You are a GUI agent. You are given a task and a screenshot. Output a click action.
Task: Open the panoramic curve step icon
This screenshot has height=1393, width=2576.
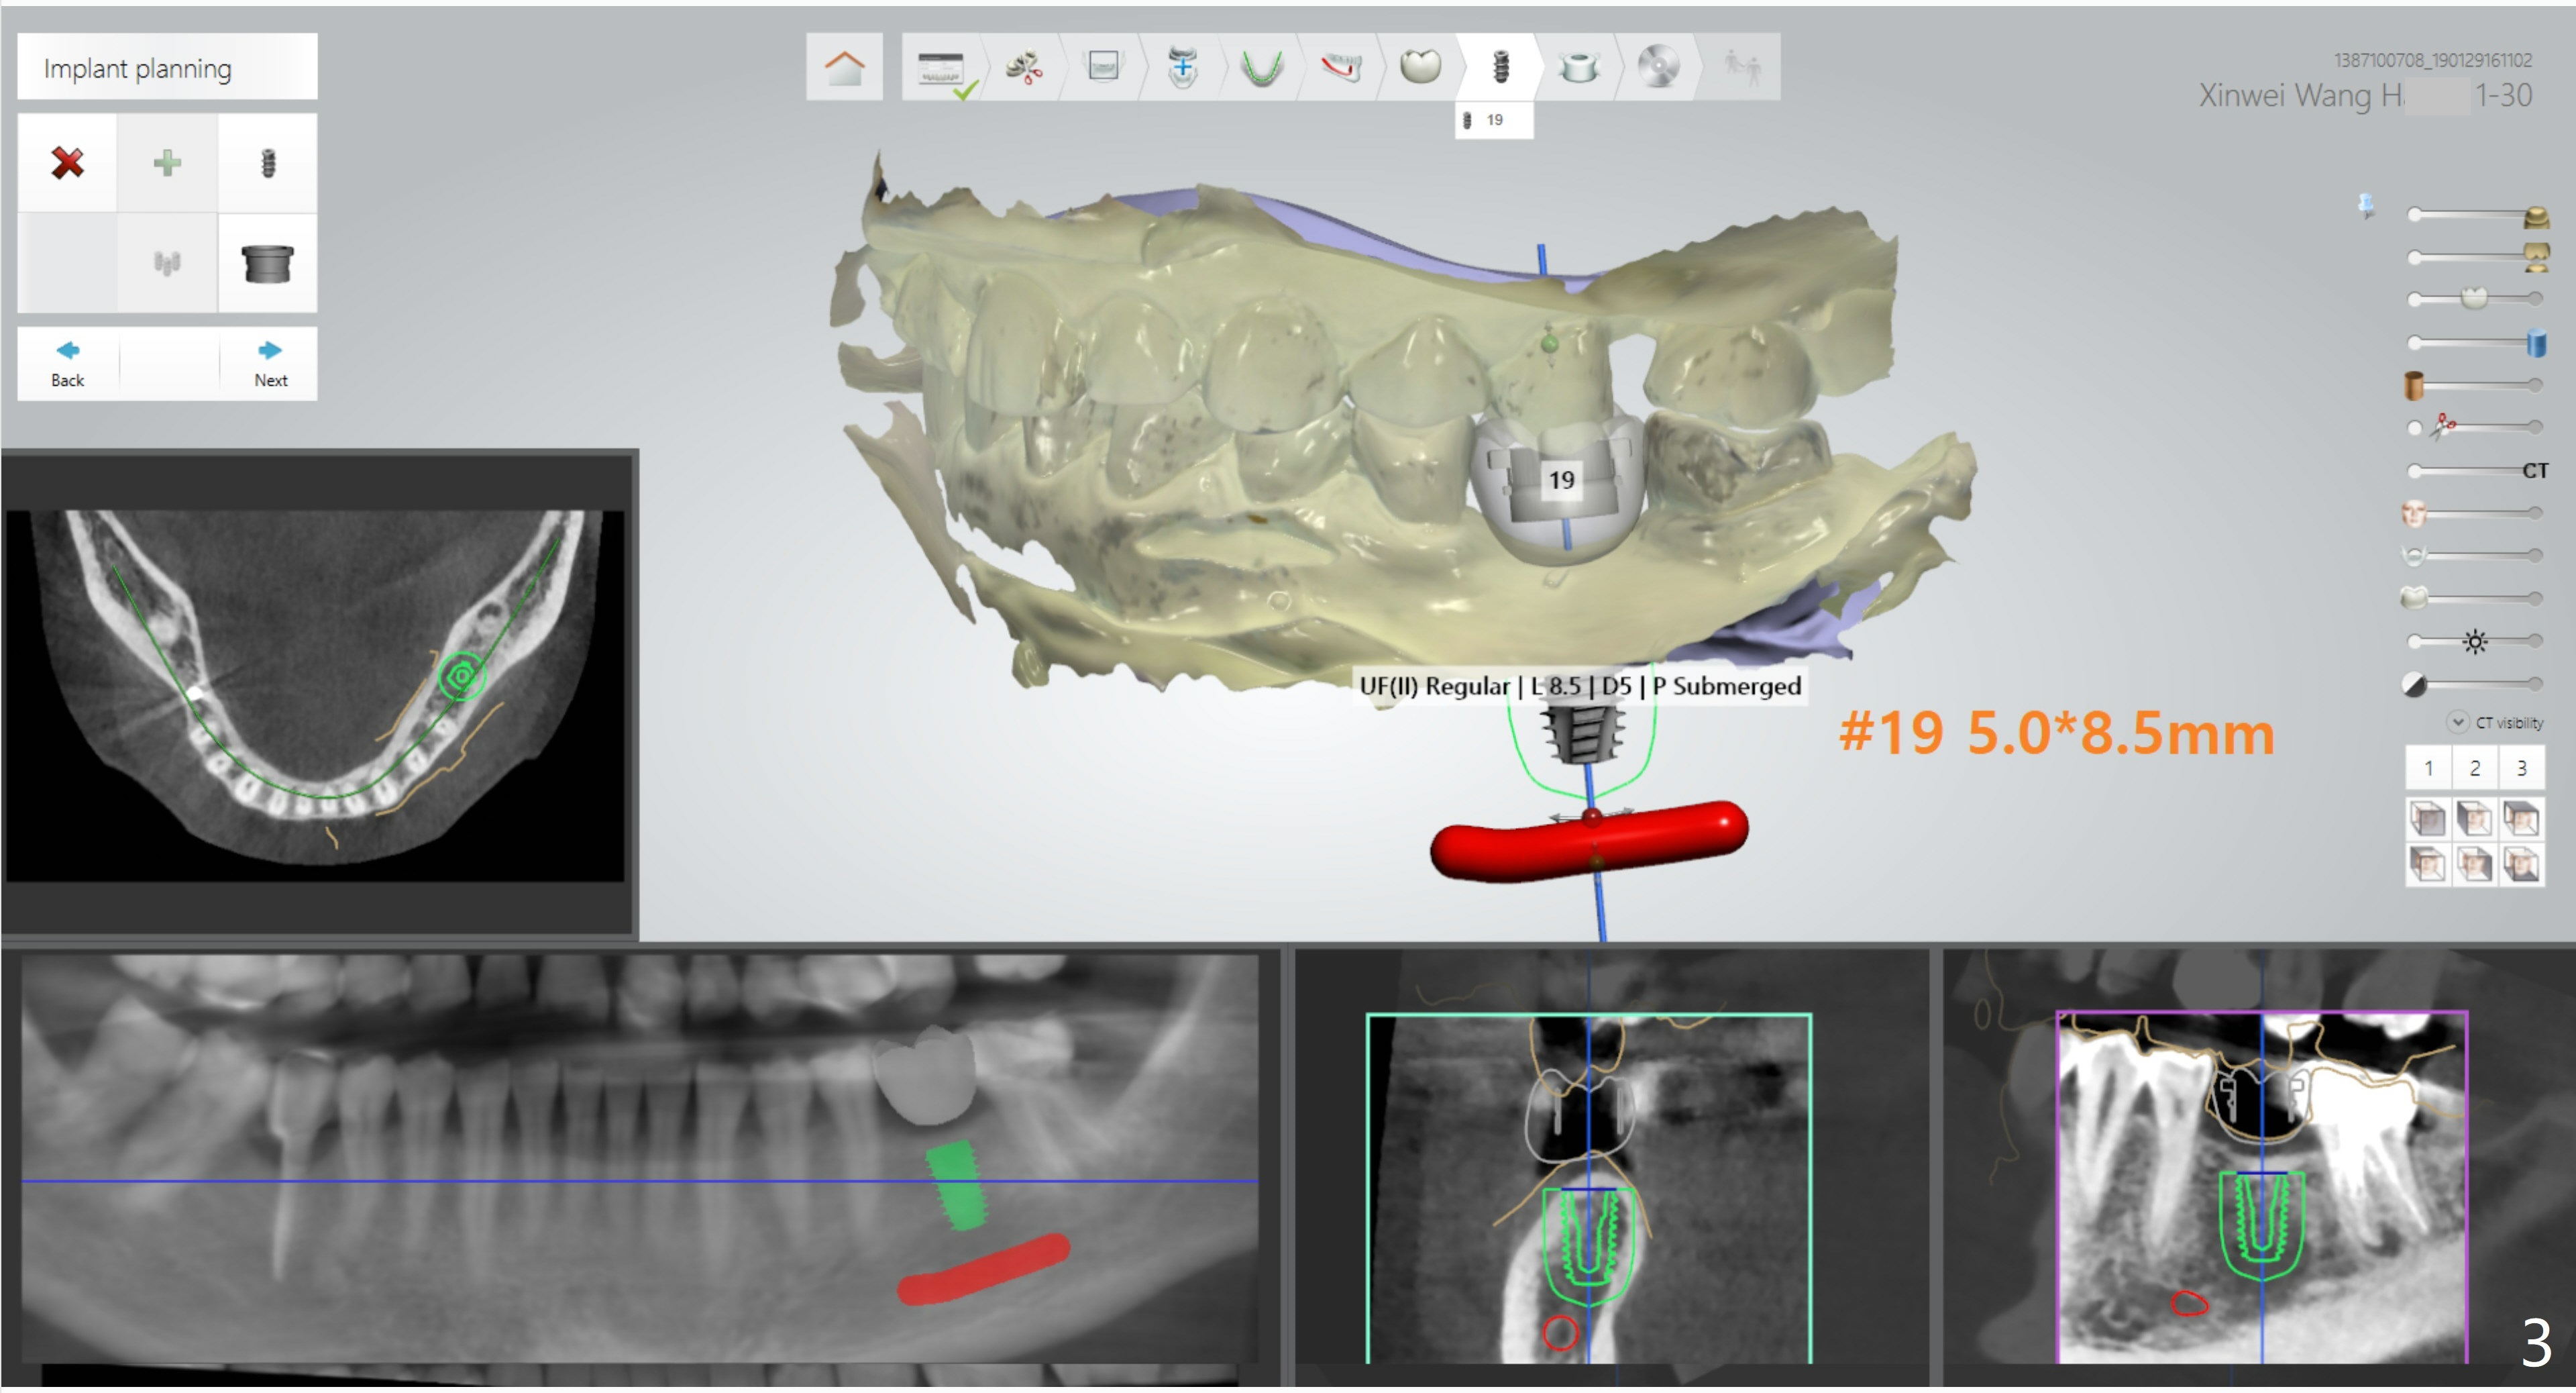[x=1261, y=67]
